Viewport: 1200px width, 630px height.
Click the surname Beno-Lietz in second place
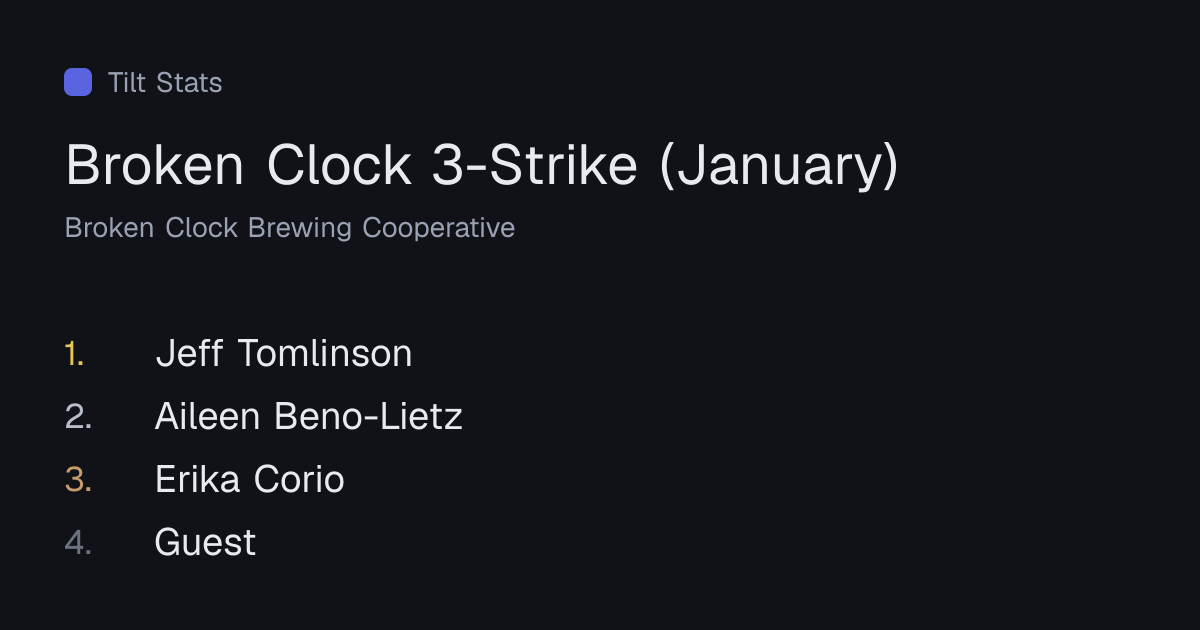[369, 417]
